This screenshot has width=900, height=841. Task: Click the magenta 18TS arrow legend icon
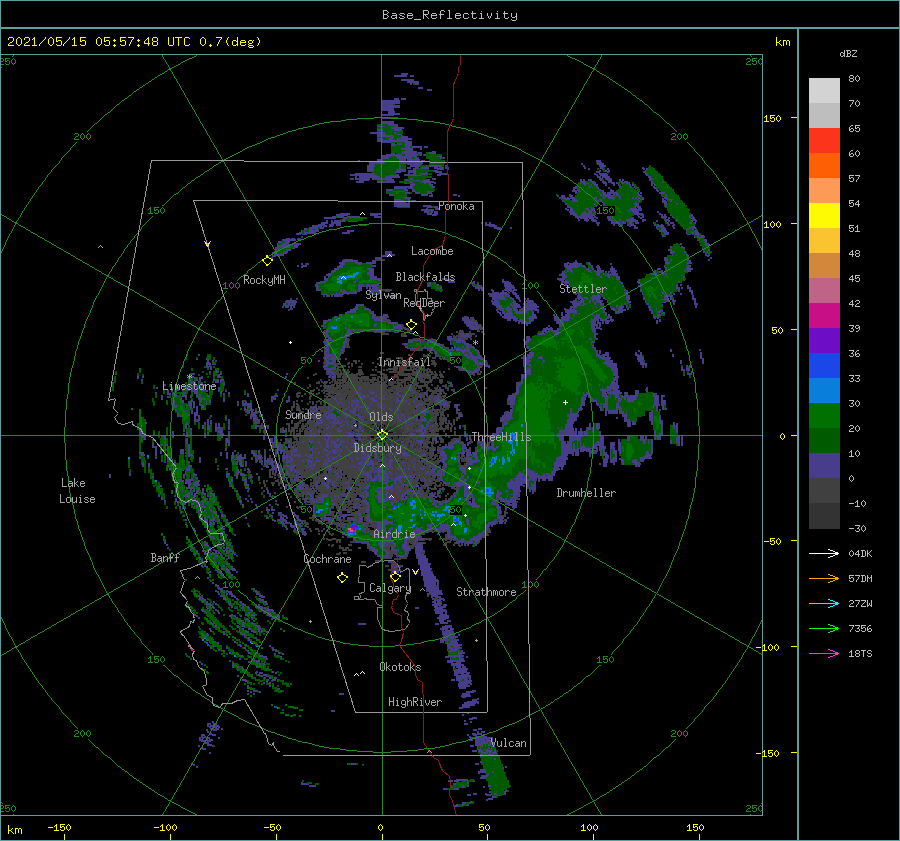pos(824,653)
